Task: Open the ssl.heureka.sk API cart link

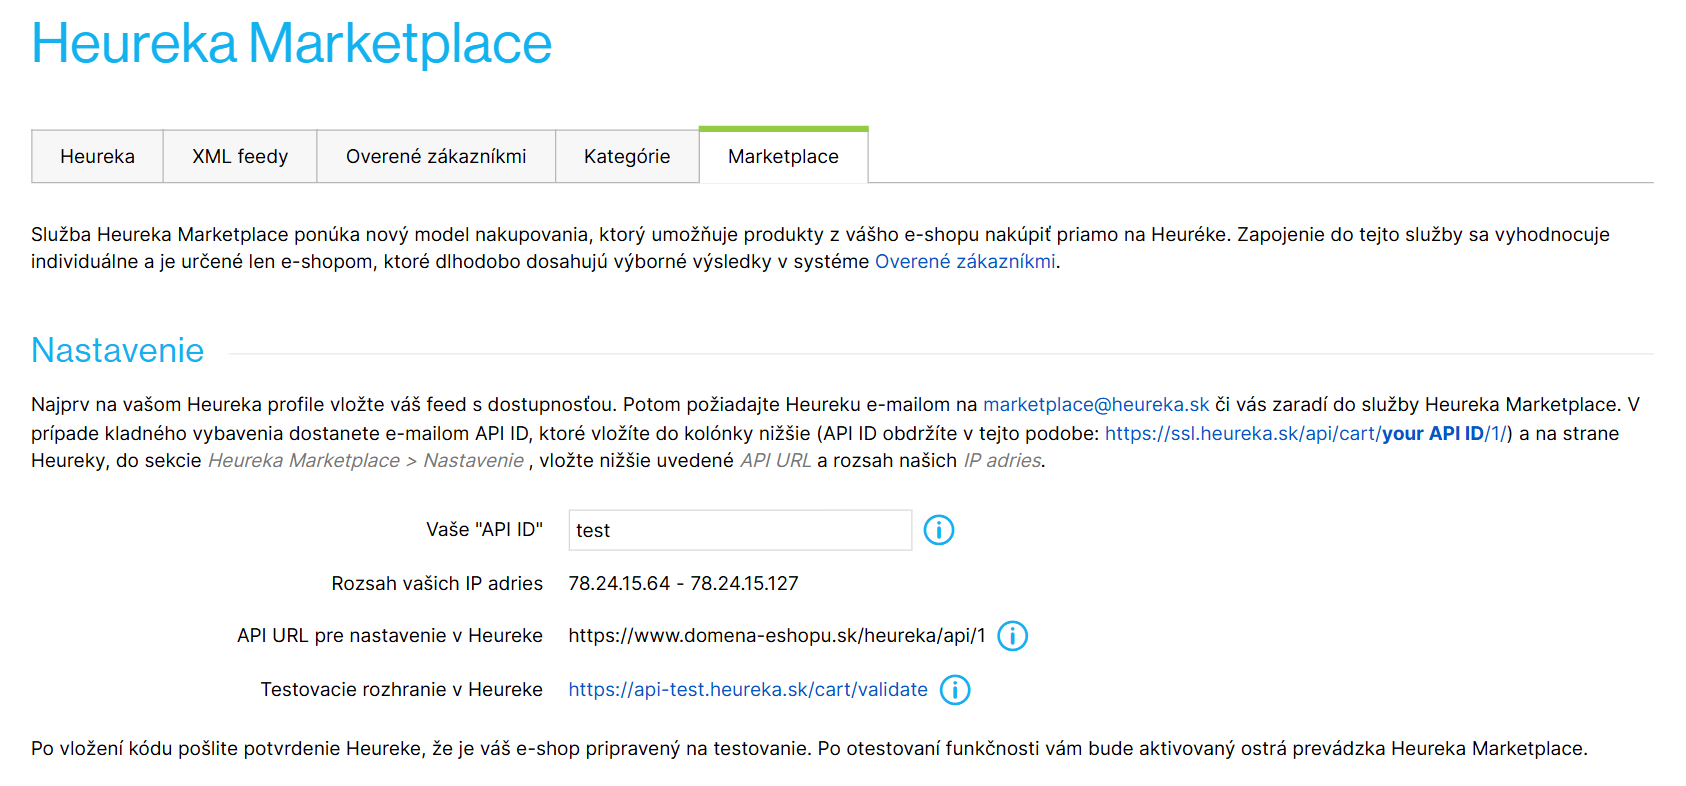Action: (x=1306, y=434)
